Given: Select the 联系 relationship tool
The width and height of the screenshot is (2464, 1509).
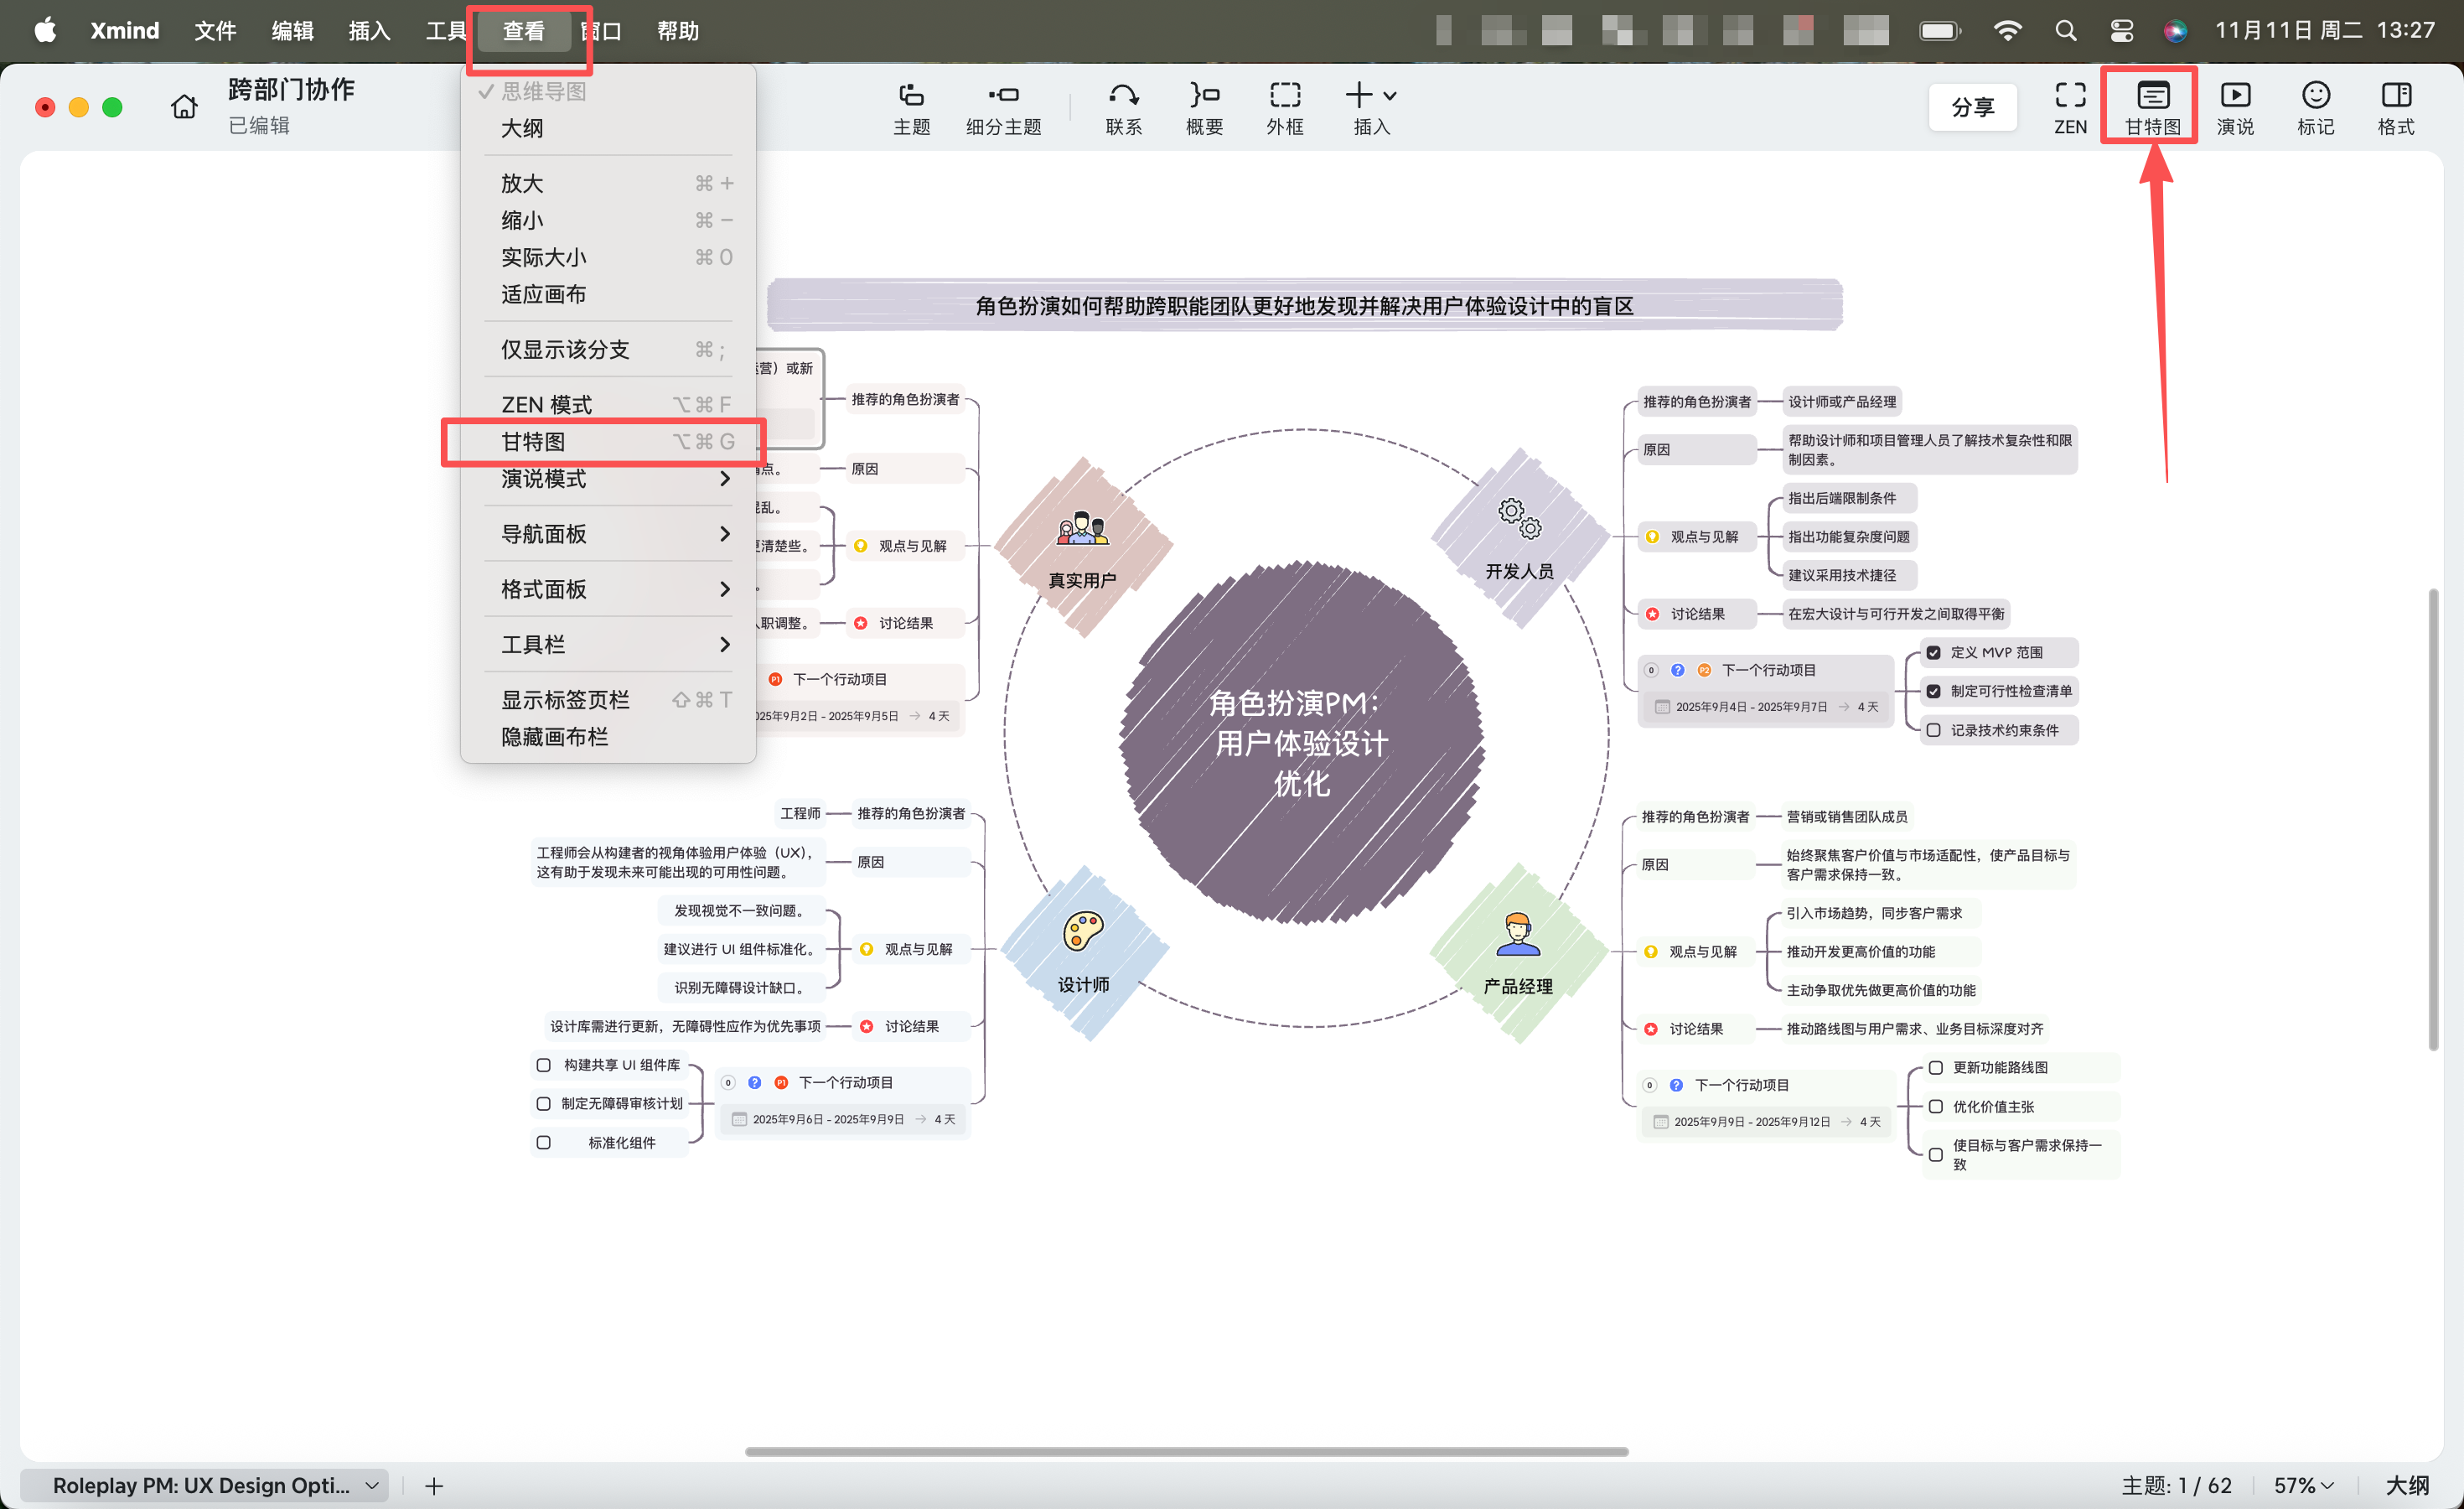Looking at the screenshot, I should pos(1123,96).
